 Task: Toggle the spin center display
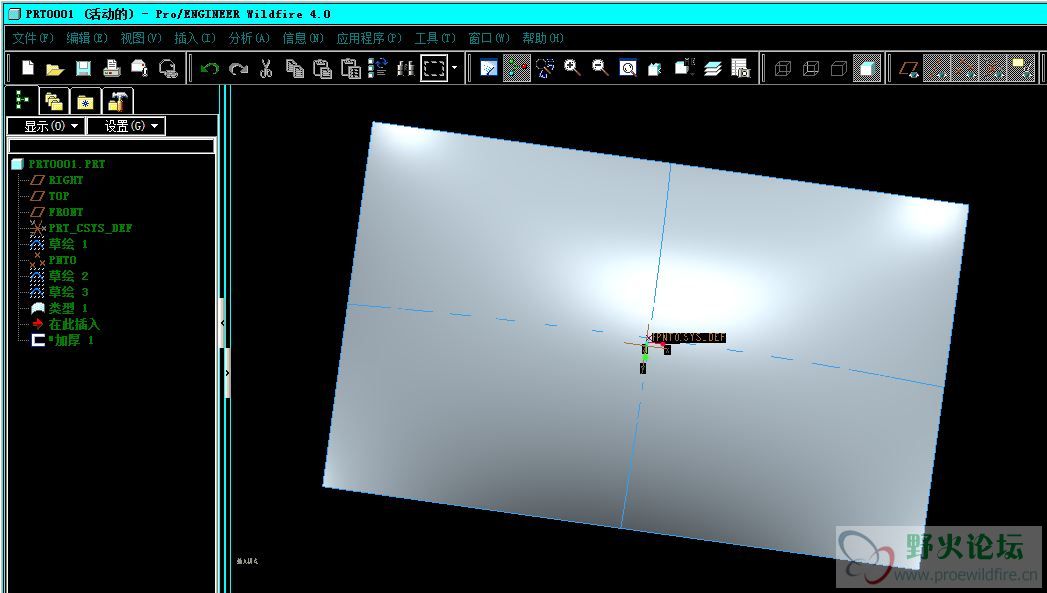[517, 68]
